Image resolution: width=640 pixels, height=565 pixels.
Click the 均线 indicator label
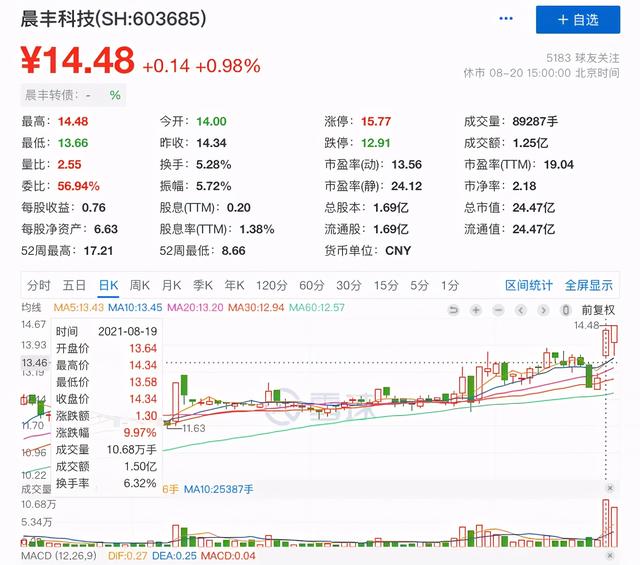point(31,307)
